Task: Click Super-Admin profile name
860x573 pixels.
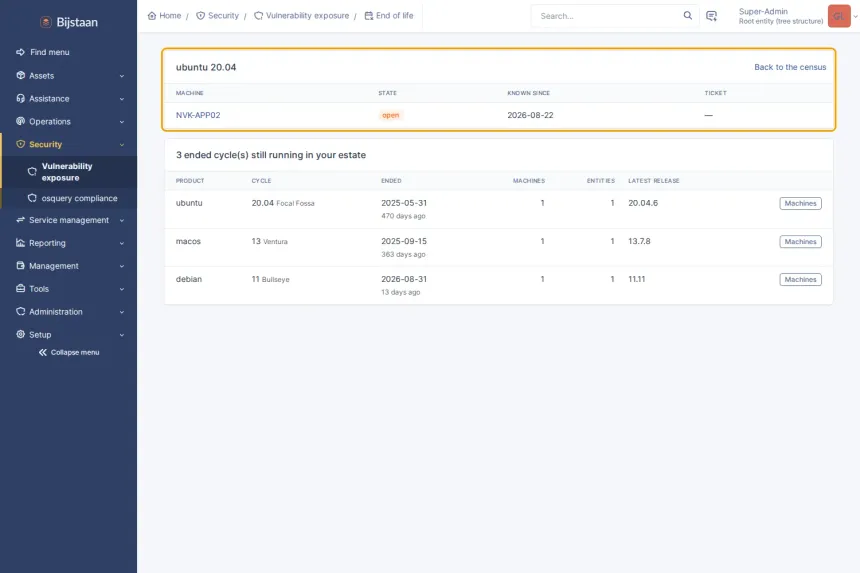Action: point(763,12)
